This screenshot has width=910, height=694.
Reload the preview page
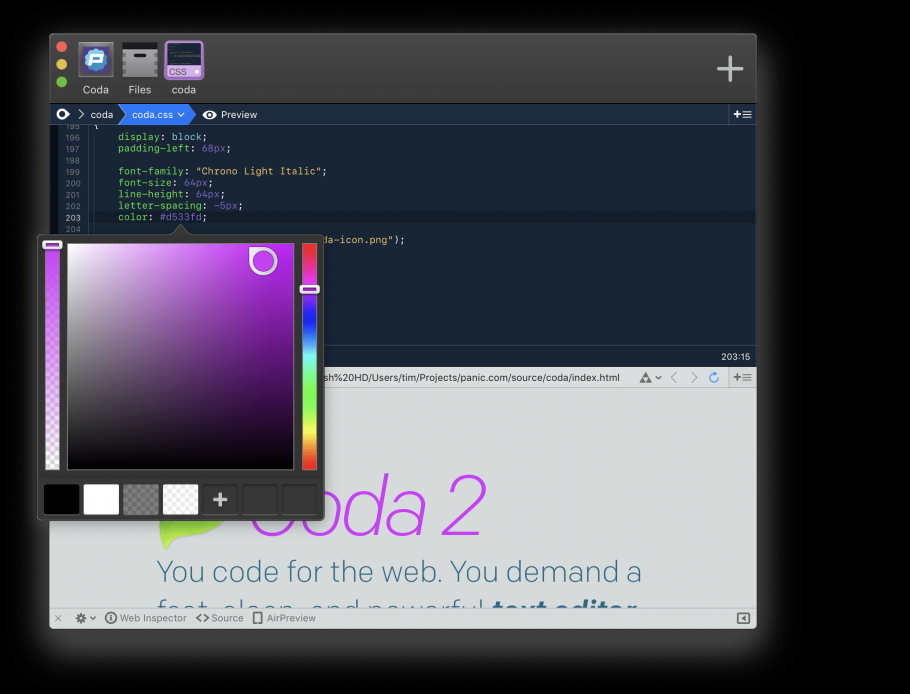click(714, 378)
